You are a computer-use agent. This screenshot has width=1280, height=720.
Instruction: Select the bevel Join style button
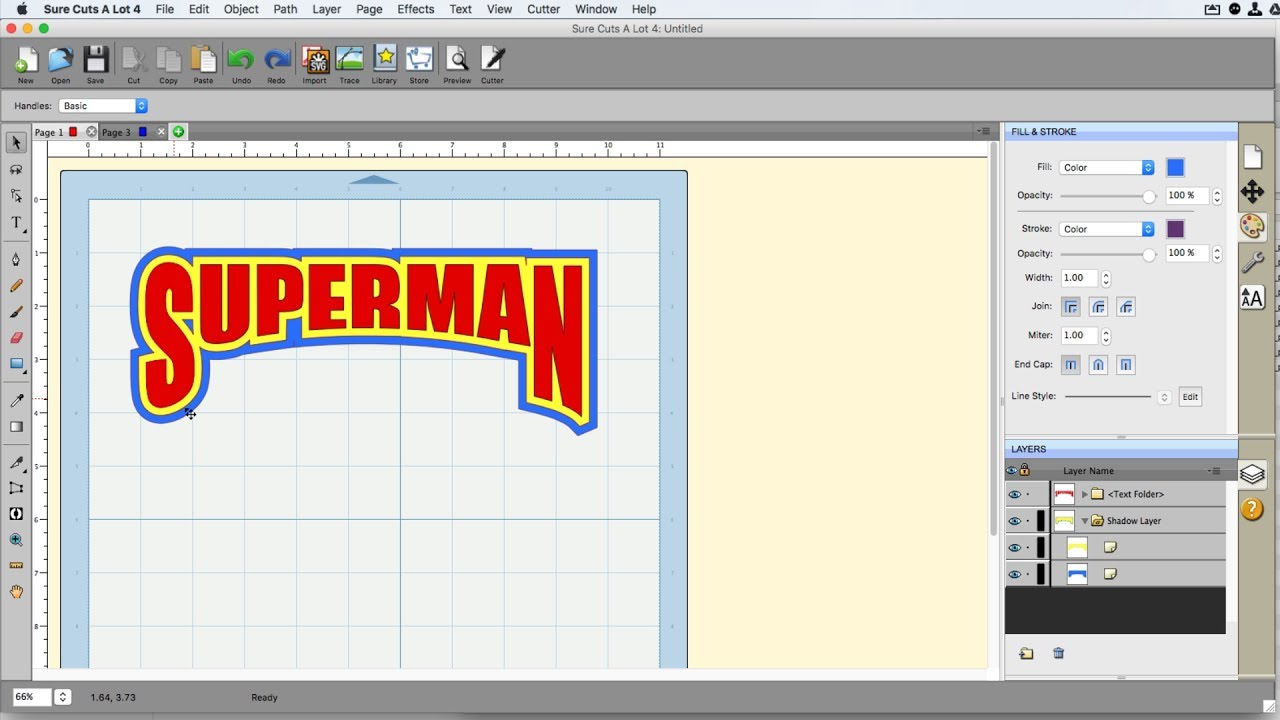tap(1126, 307)
